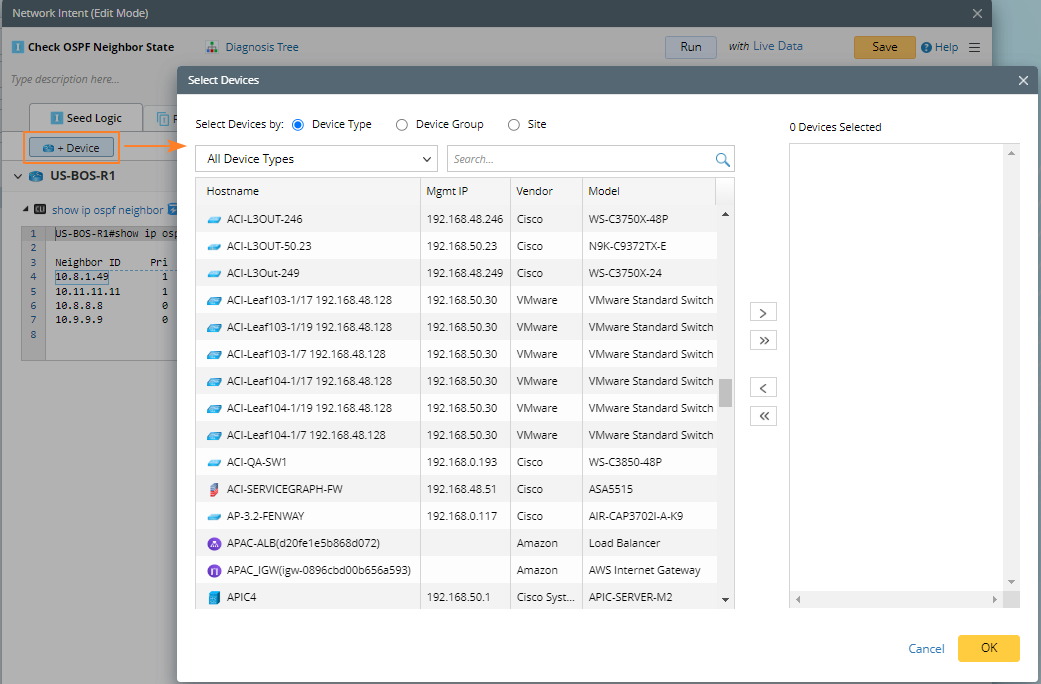Collapse the show ip ospf neighbor command
Image resolution: width=1041 pixels, height=684 pixels.
(27, 210)
